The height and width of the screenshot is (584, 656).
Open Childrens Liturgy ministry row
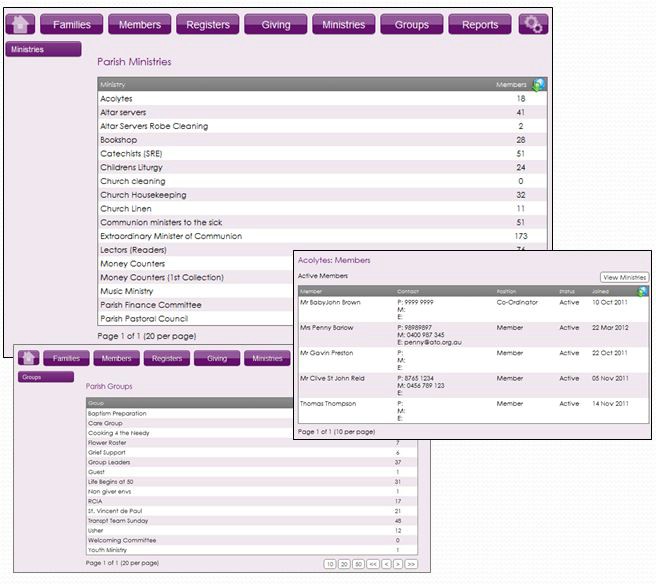coord(322,167)
